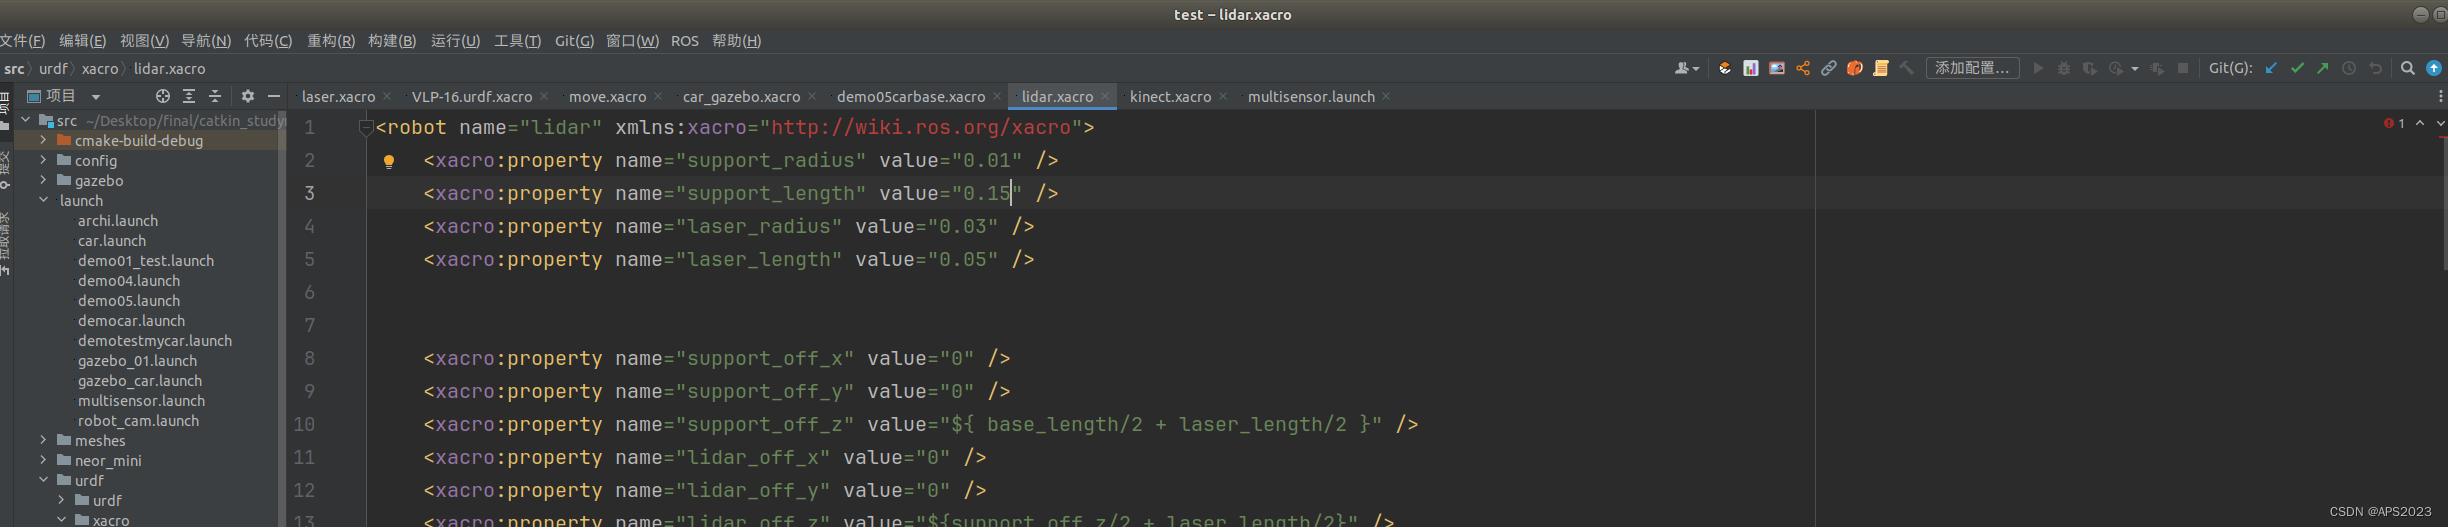2448x527 pixels.
Task: Click the Expand All icon in project panel
Action: (x=189, y=96)
